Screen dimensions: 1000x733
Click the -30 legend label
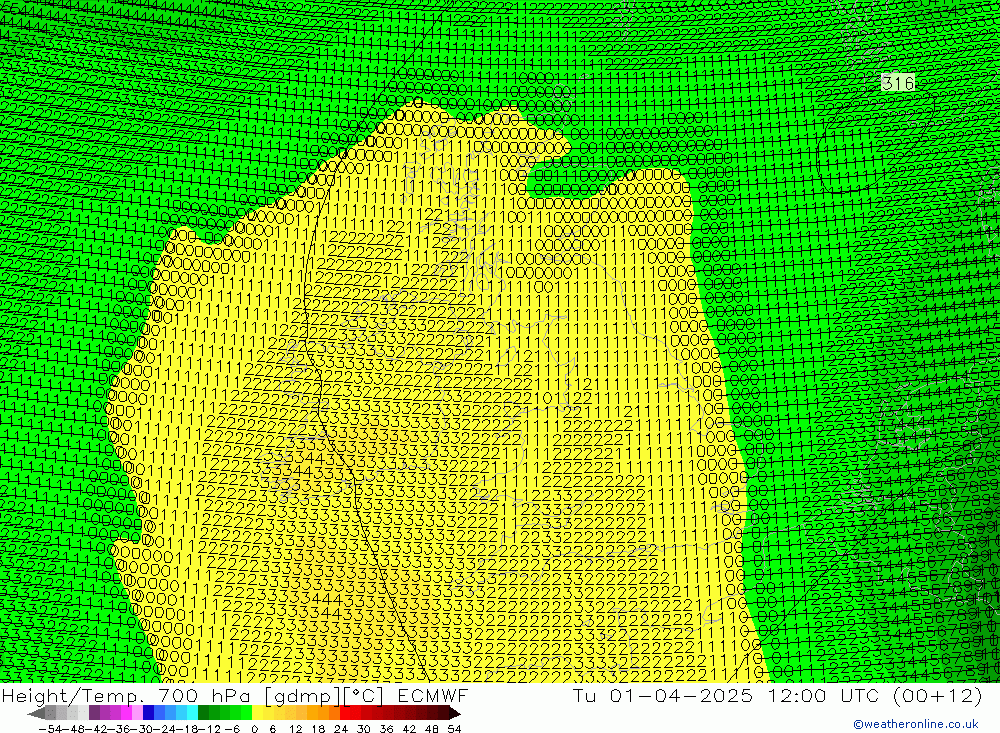(x=142, y=729)
